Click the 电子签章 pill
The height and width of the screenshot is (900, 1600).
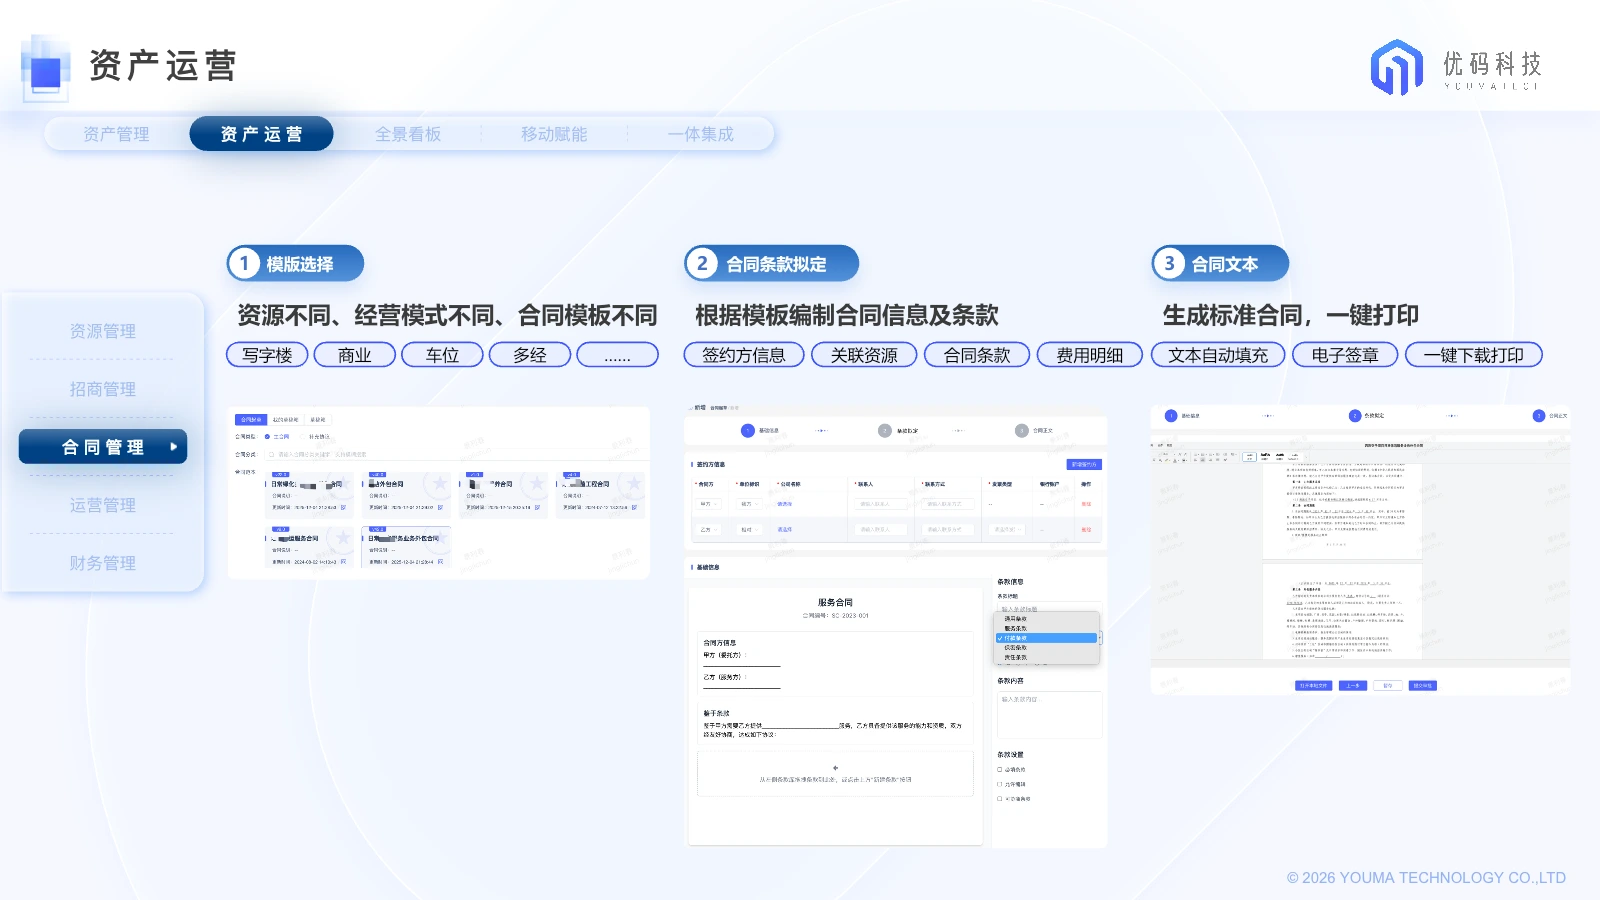coord(1345,355)
